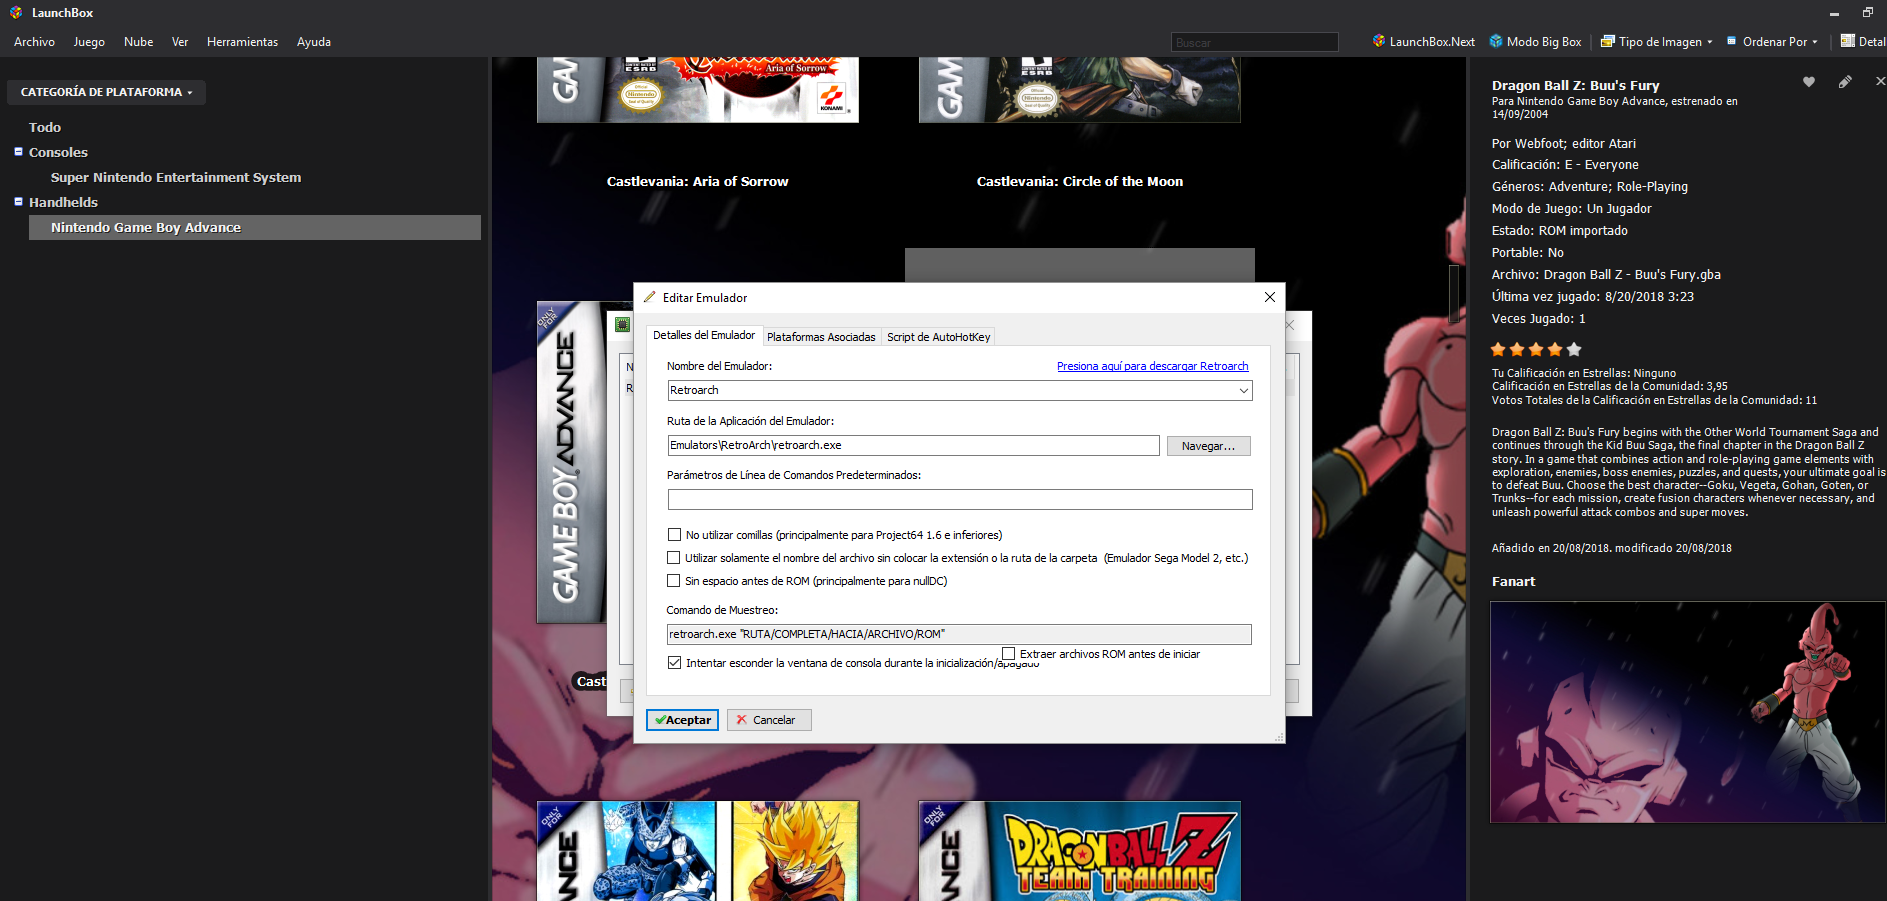Image resolution: width=1887 pixels, height=901 pixels.
Task: Collapse the Consoles tree node
Action: coord(18,152)
